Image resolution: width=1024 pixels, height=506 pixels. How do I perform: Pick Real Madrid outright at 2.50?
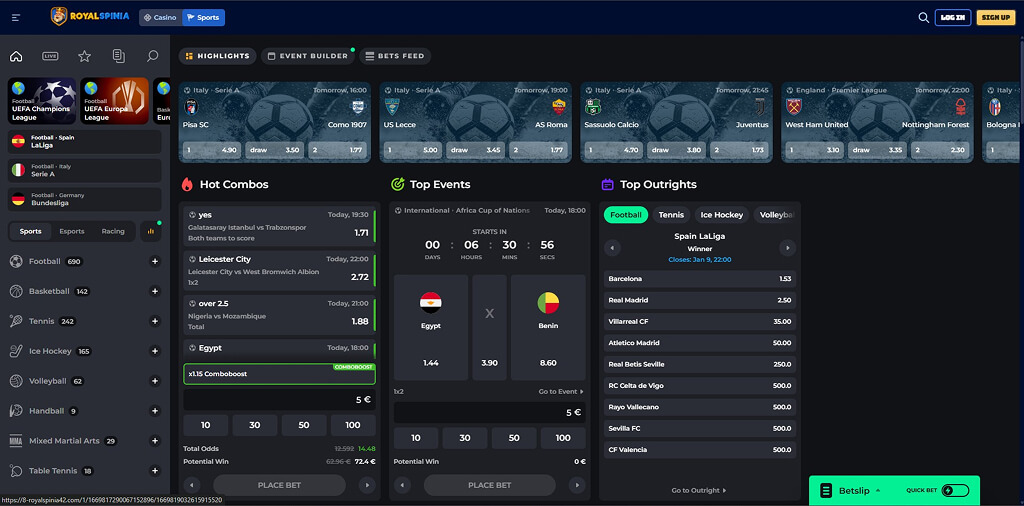coord(700,300)
